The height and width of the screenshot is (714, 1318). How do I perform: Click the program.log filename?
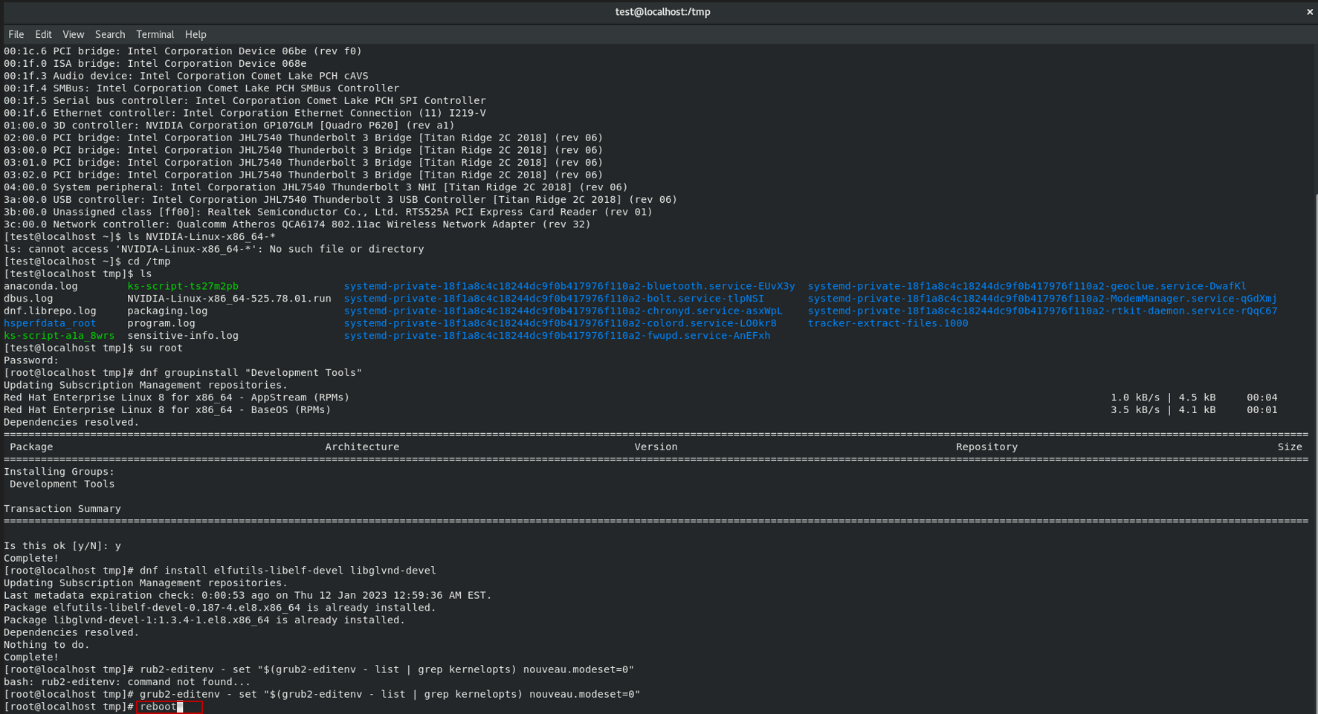click(x=161, y=324)
